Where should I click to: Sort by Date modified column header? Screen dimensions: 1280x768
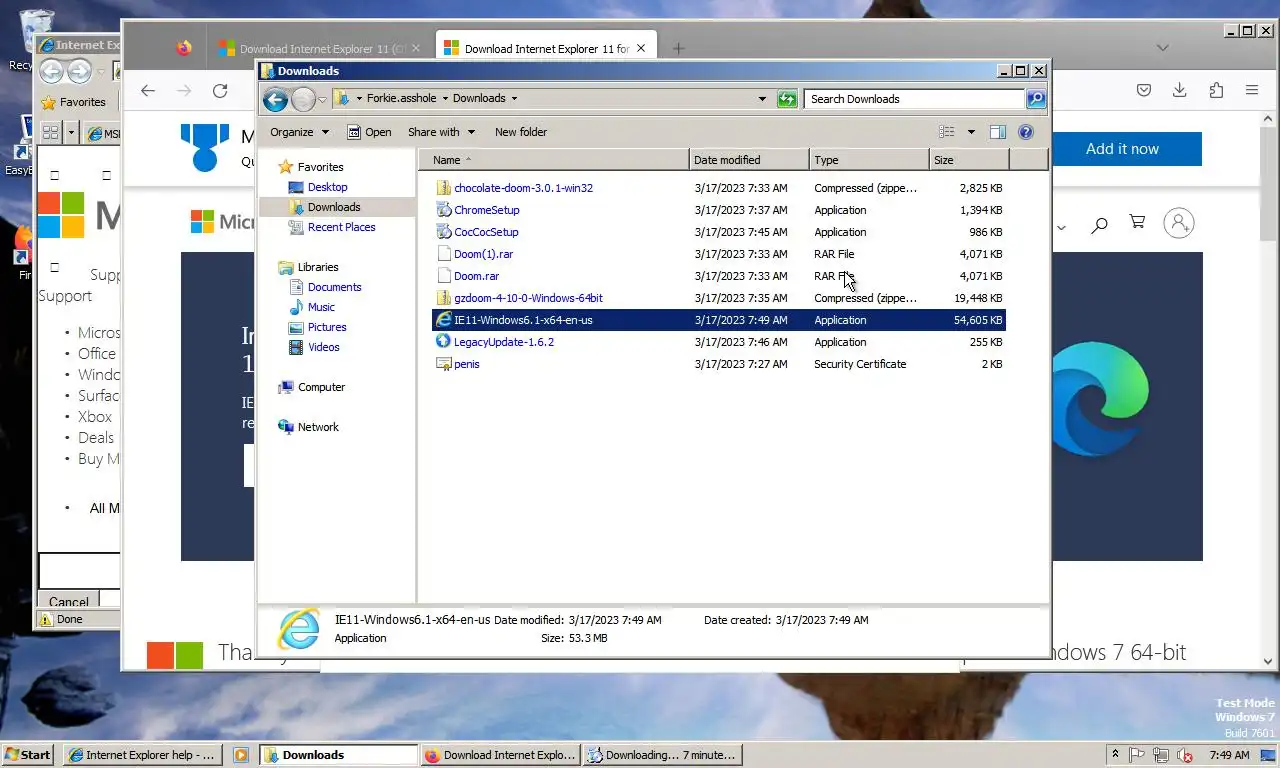749,160
